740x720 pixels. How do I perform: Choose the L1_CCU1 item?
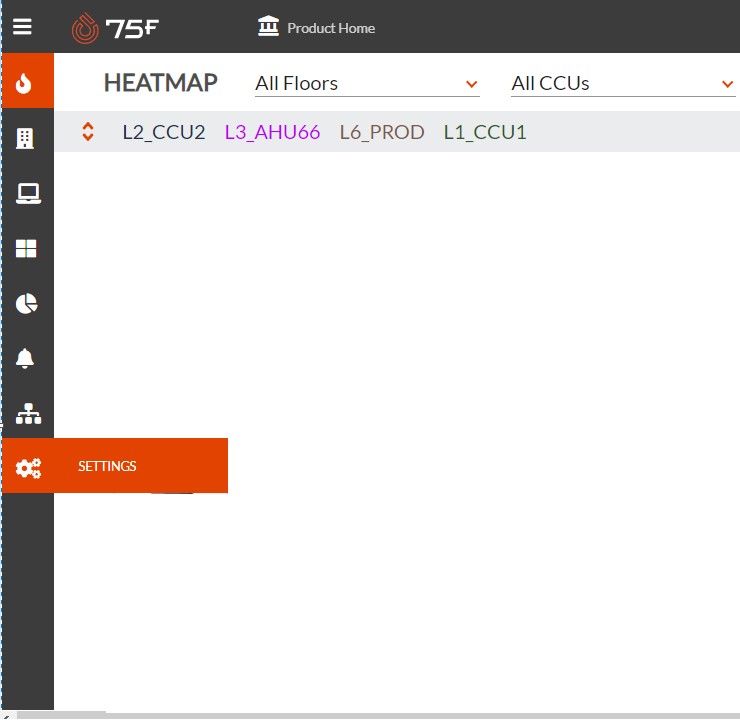point(485,132)
